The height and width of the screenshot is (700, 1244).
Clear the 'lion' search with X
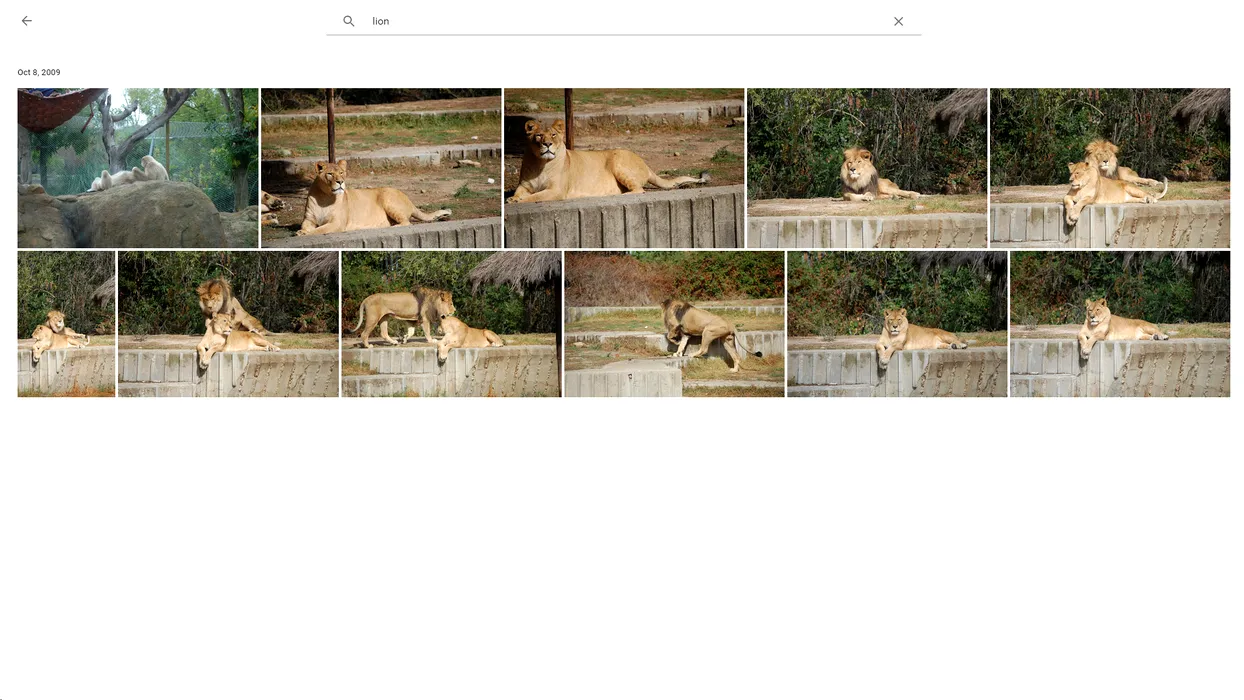coord(898,21)
